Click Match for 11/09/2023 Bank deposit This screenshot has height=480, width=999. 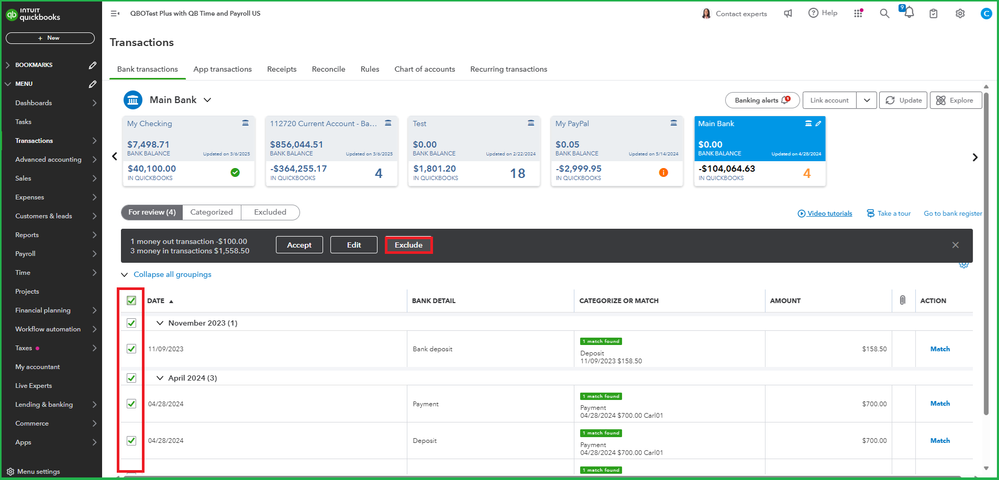pyautogui.click(x=940, y=349)
